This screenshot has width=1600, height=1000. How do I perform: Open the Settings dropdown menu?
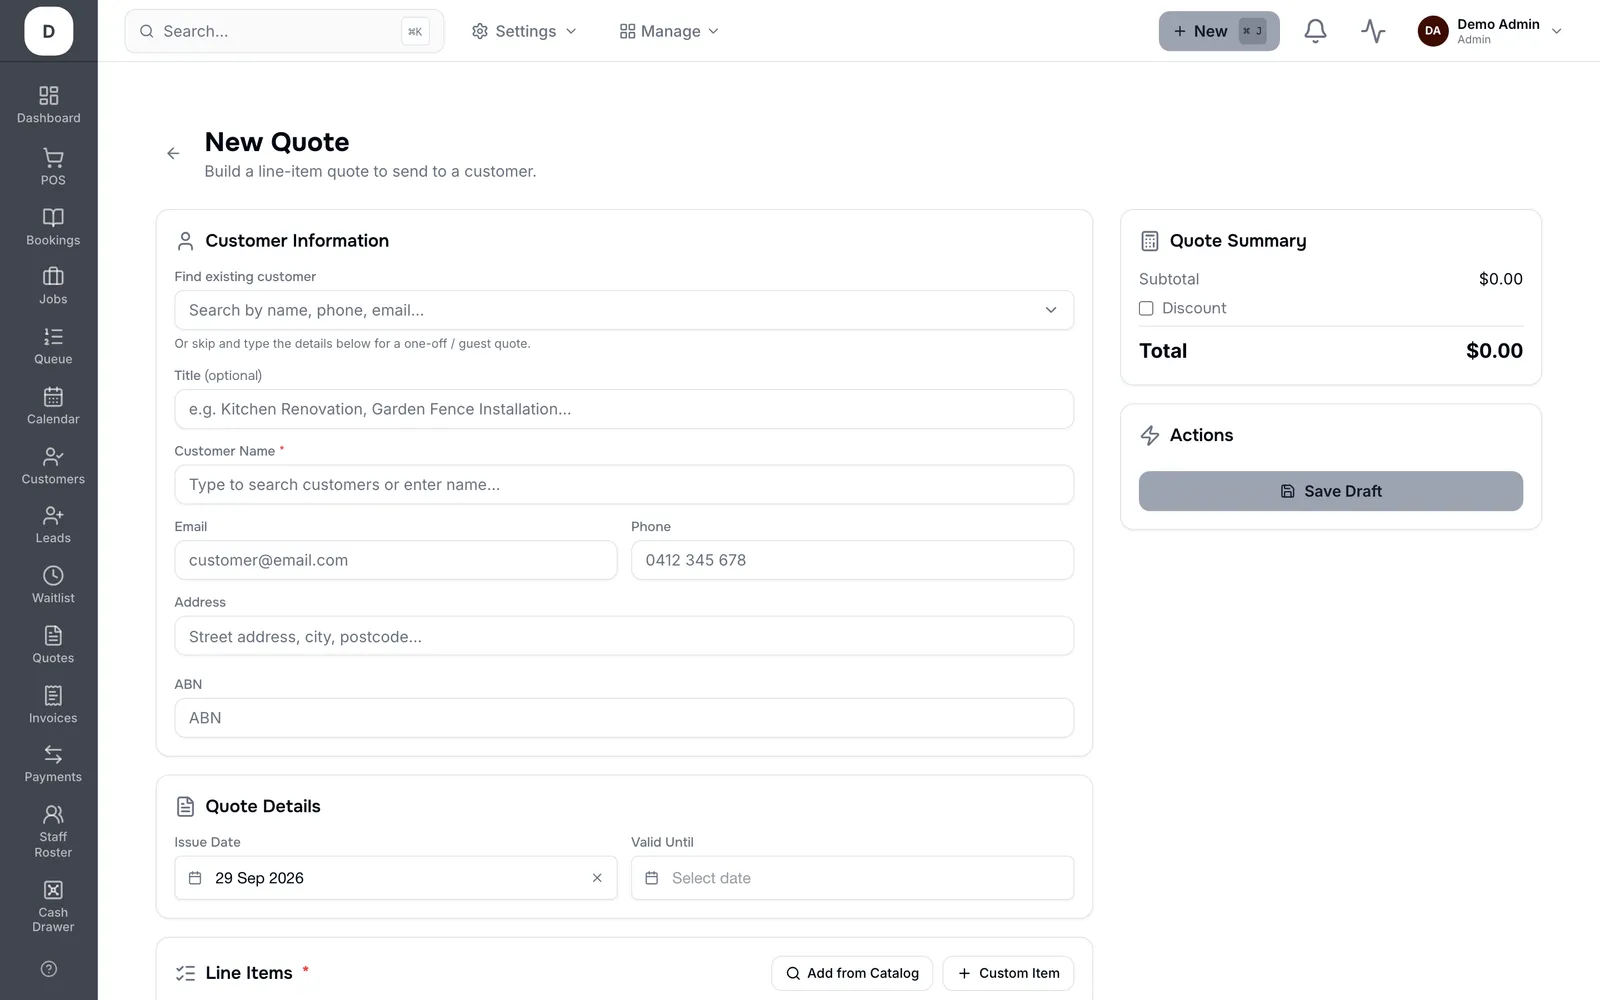pos(524,31)
